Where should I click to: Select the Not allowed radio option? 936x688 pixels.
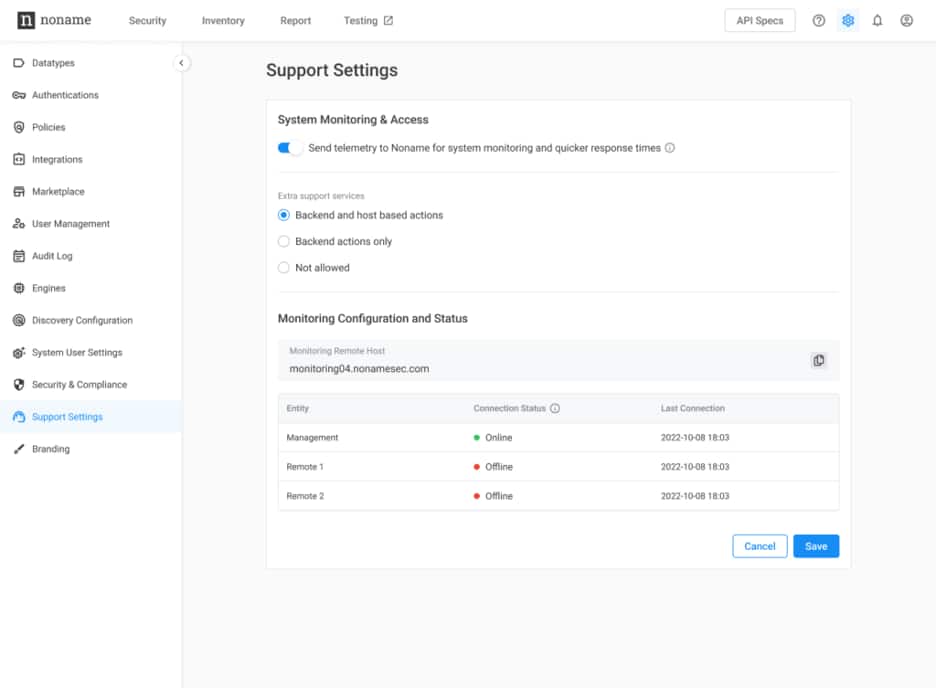[284, 268]
